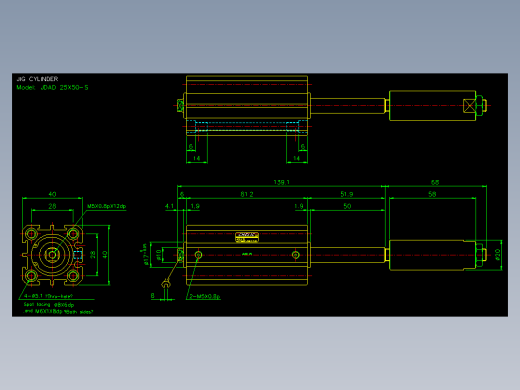Click the 65 dimension value
Viewport: 520px width, 390px height.
click(435, 182)
